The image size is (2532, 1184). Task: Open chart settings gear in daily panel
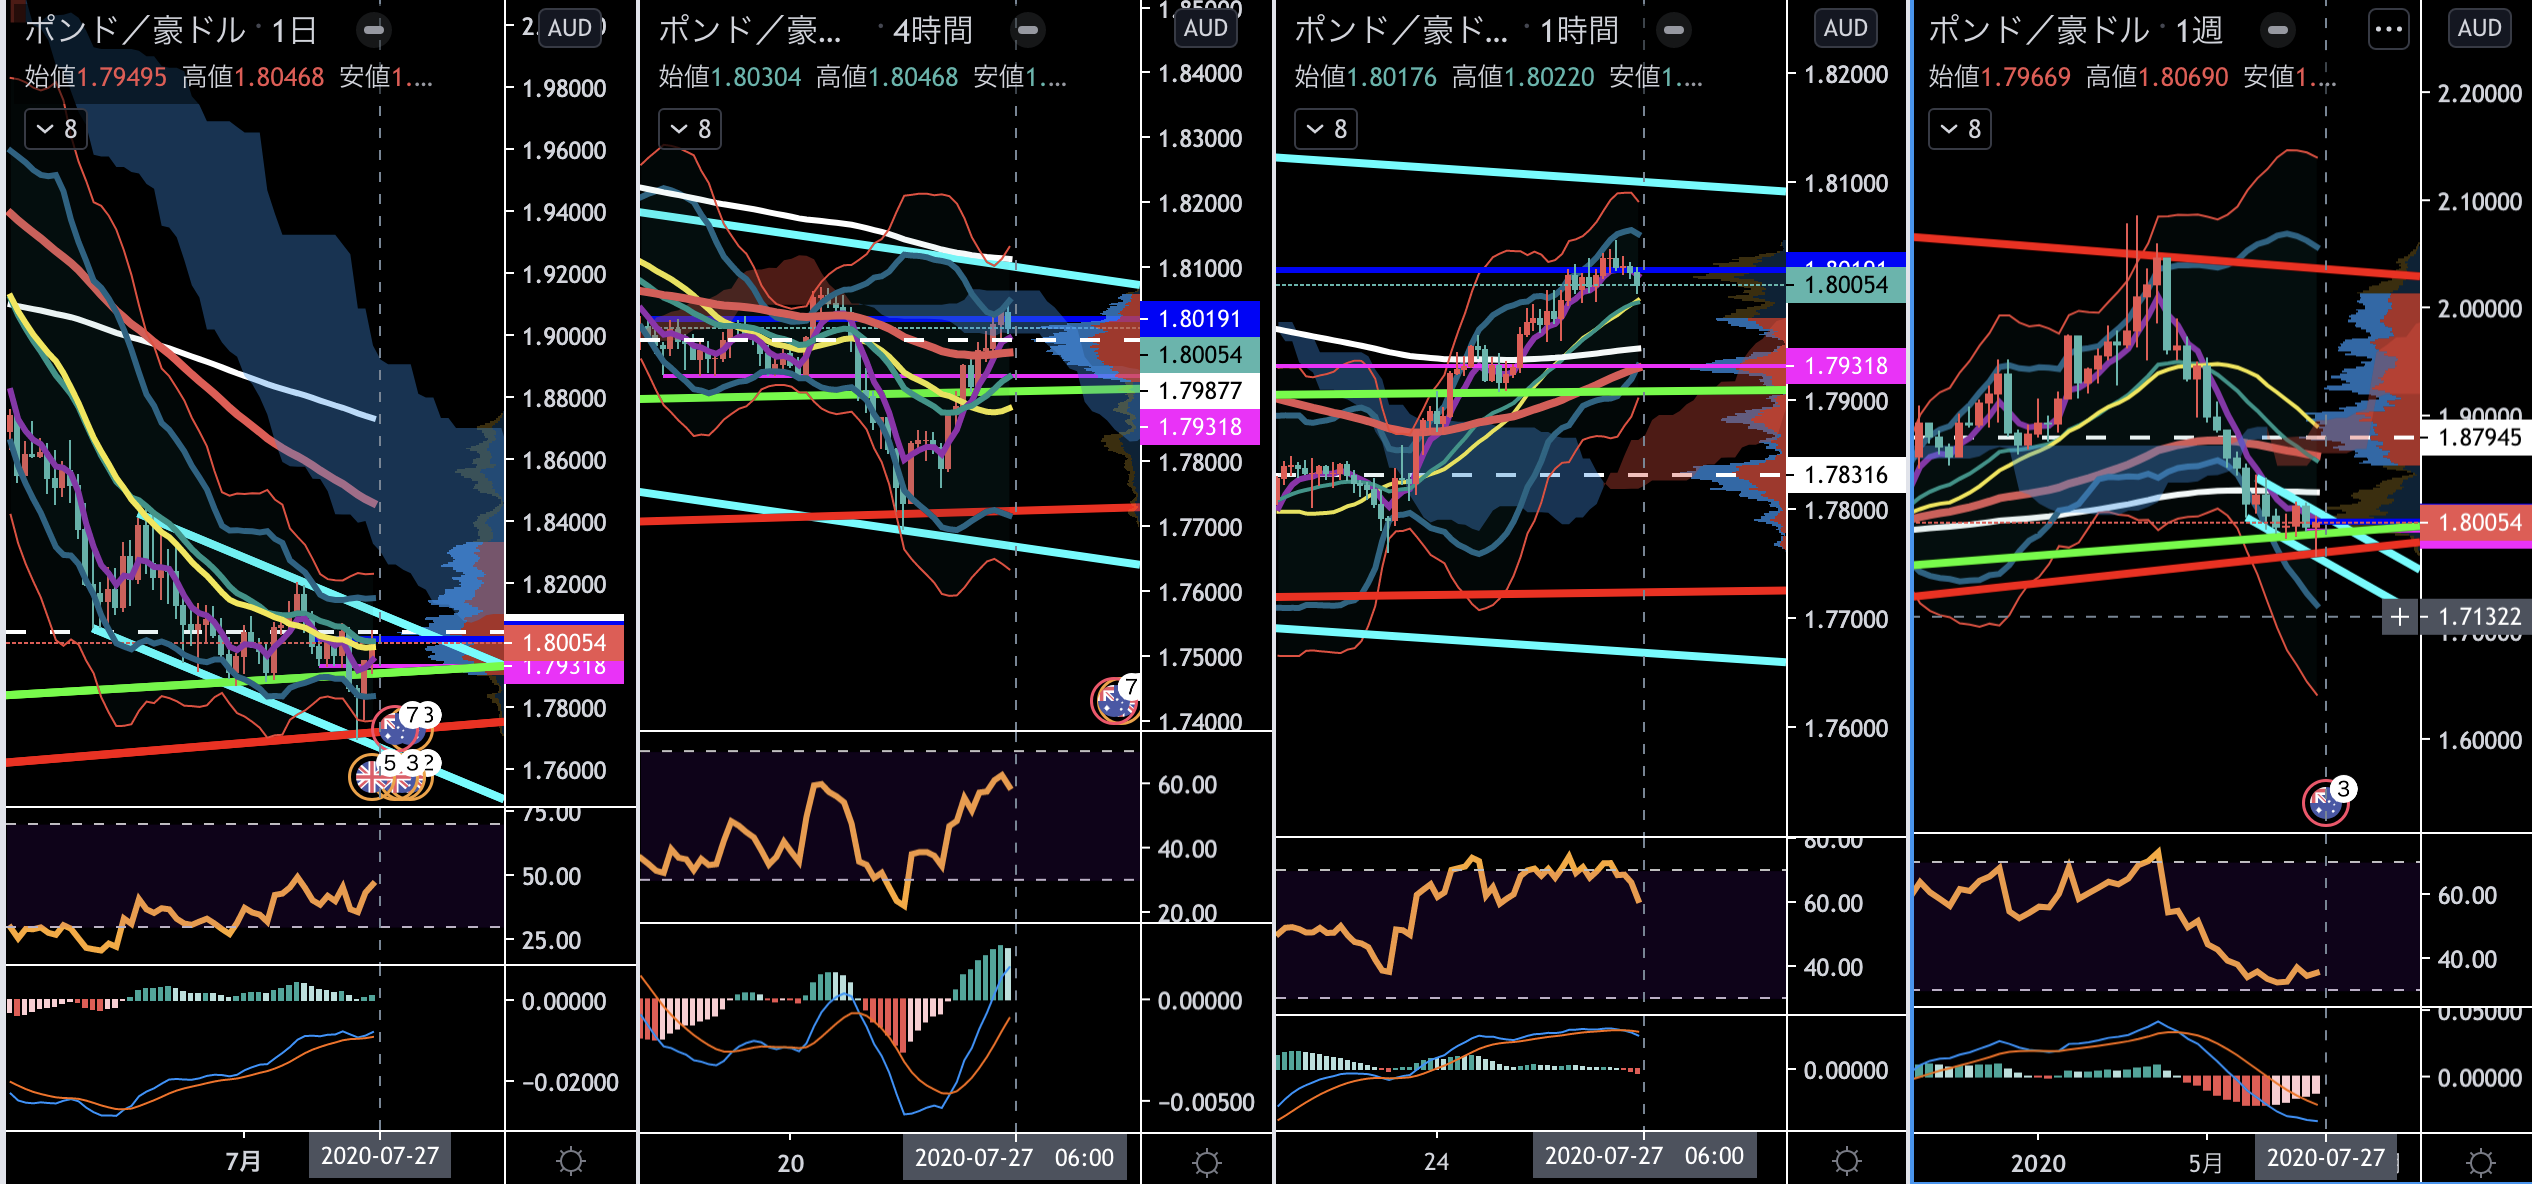tap(571, 1161)
